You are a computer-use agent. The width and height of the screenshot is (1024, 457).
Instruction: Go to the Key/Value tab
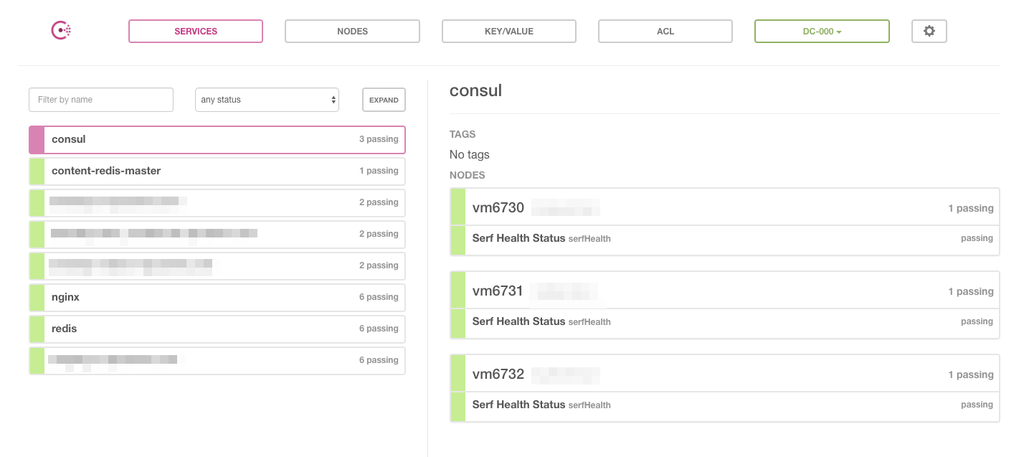point(509,31)
